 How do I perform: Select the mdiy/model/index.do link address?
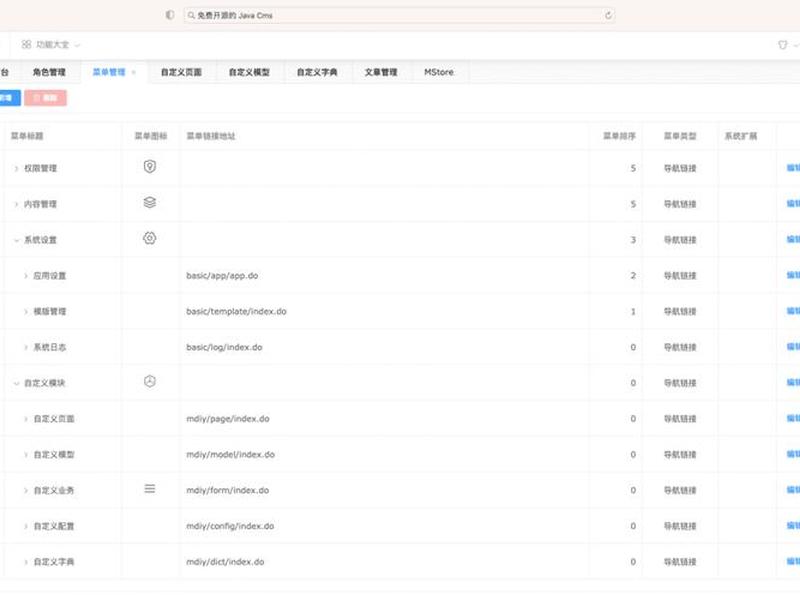click(x=230, y=454)
